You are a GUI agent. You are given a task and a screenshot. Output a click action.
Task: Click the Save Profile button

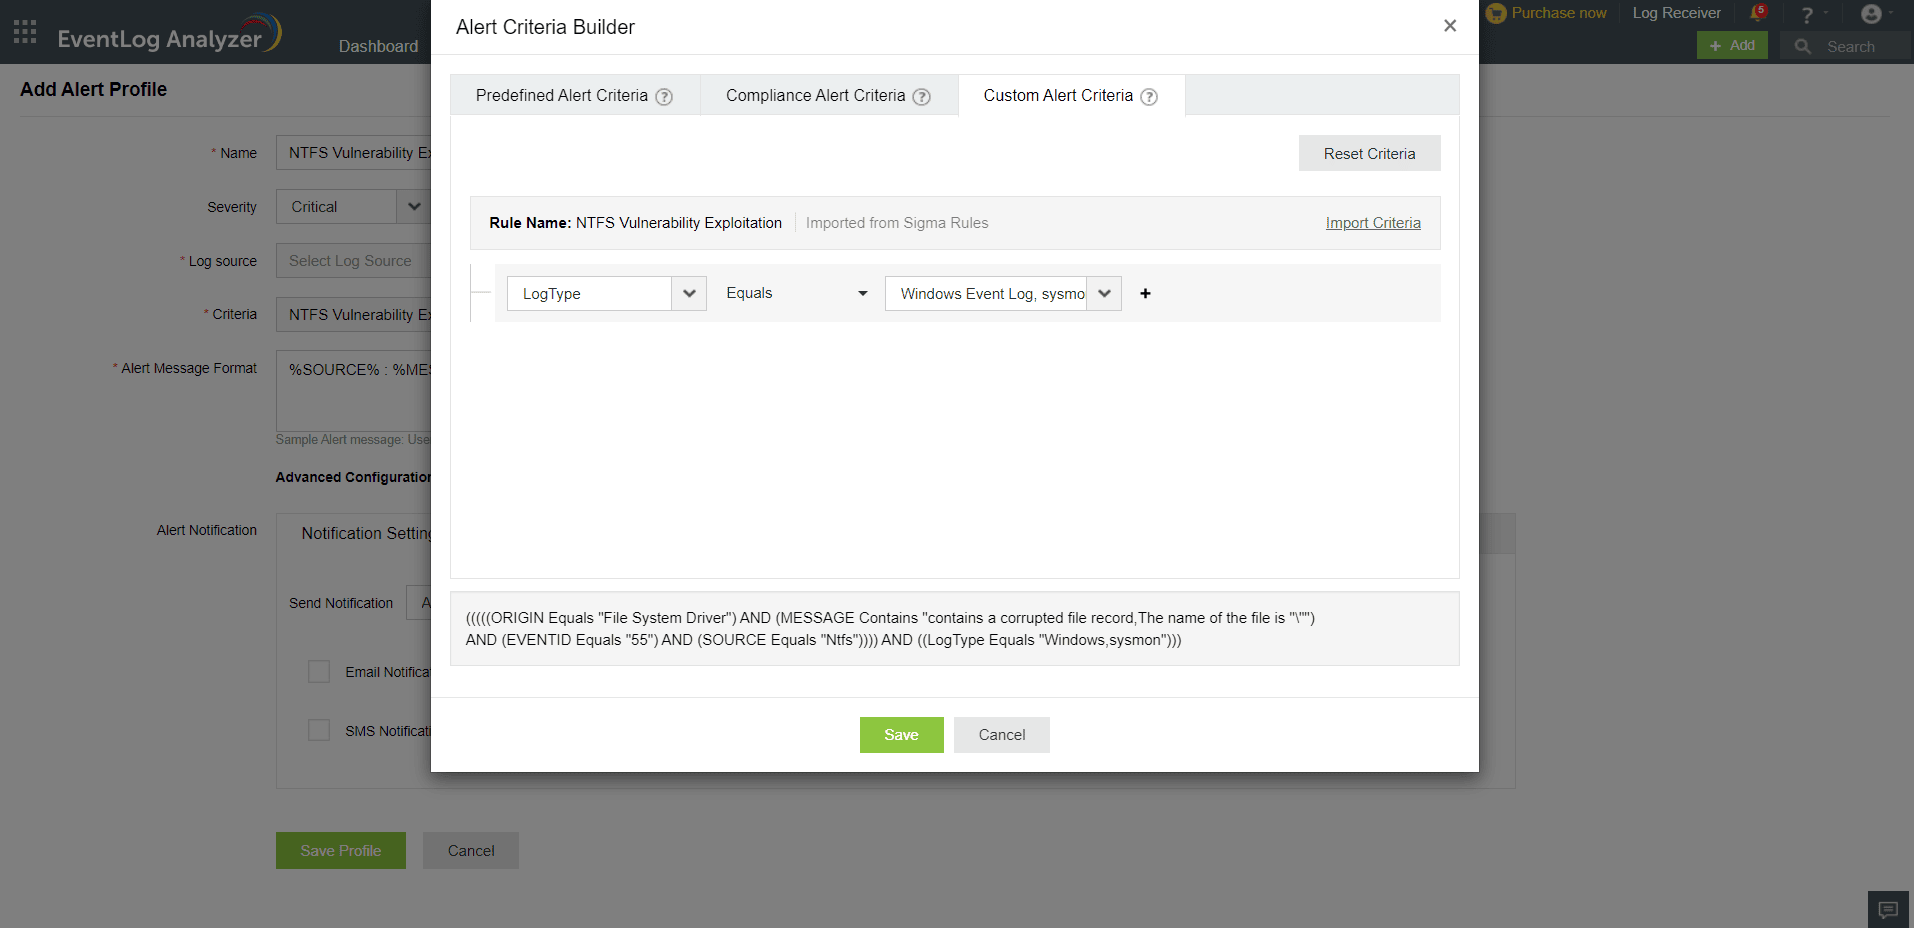(341, 851)
